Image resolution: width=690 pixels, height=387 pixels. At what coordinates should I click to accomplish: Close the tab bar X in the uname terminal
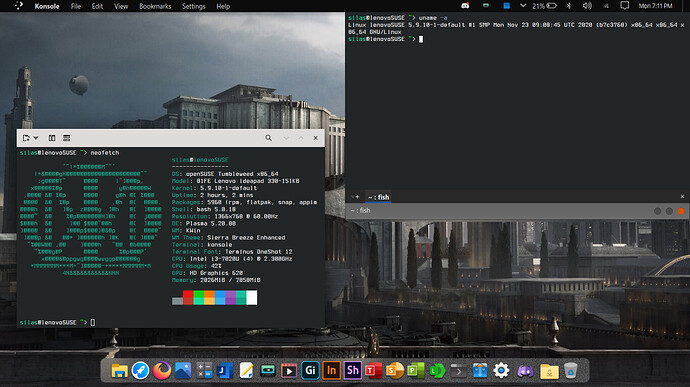coord(682,197)
